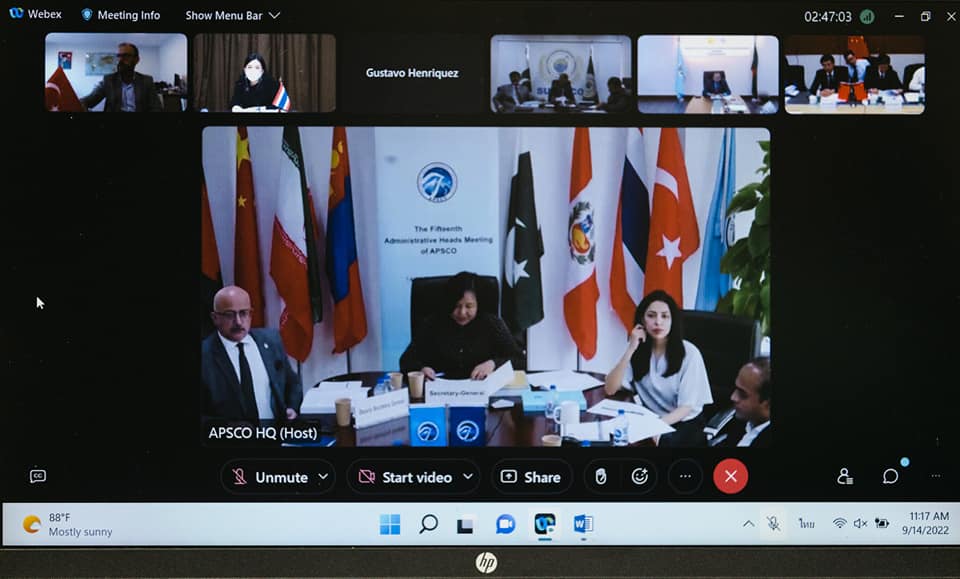Image resolution: width=960 pixels, height=579 pixels.
Task: Open the participants panel icon
Action: click(845, 477)
